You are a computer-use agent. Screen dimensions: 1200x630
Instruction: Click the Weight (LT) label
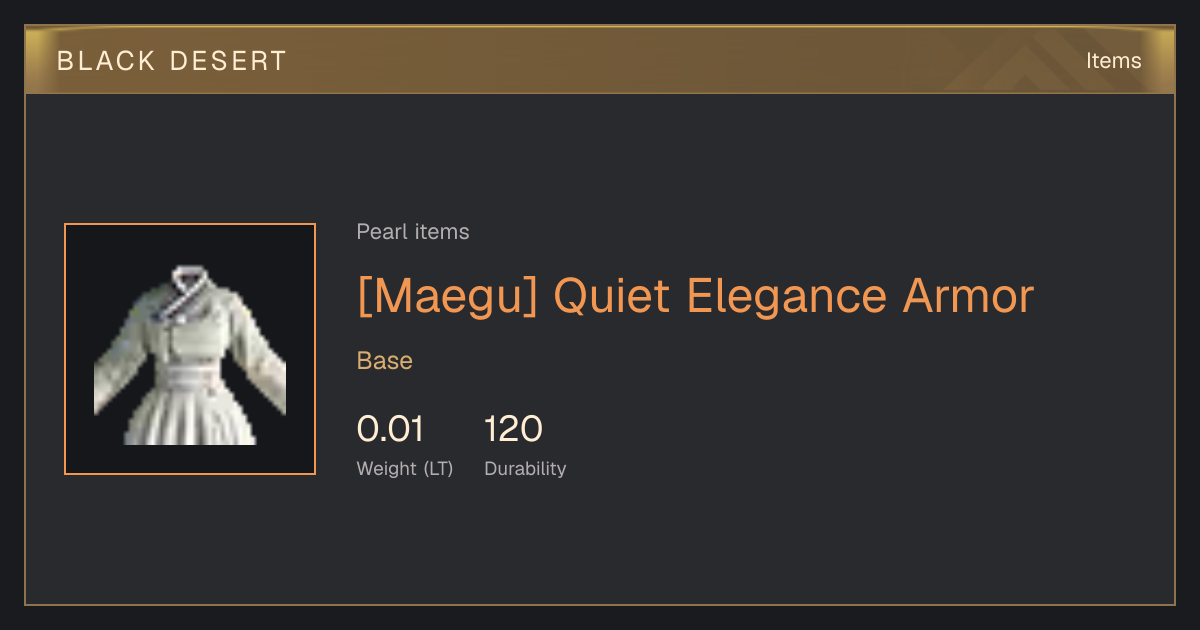[x=405, y=469]
